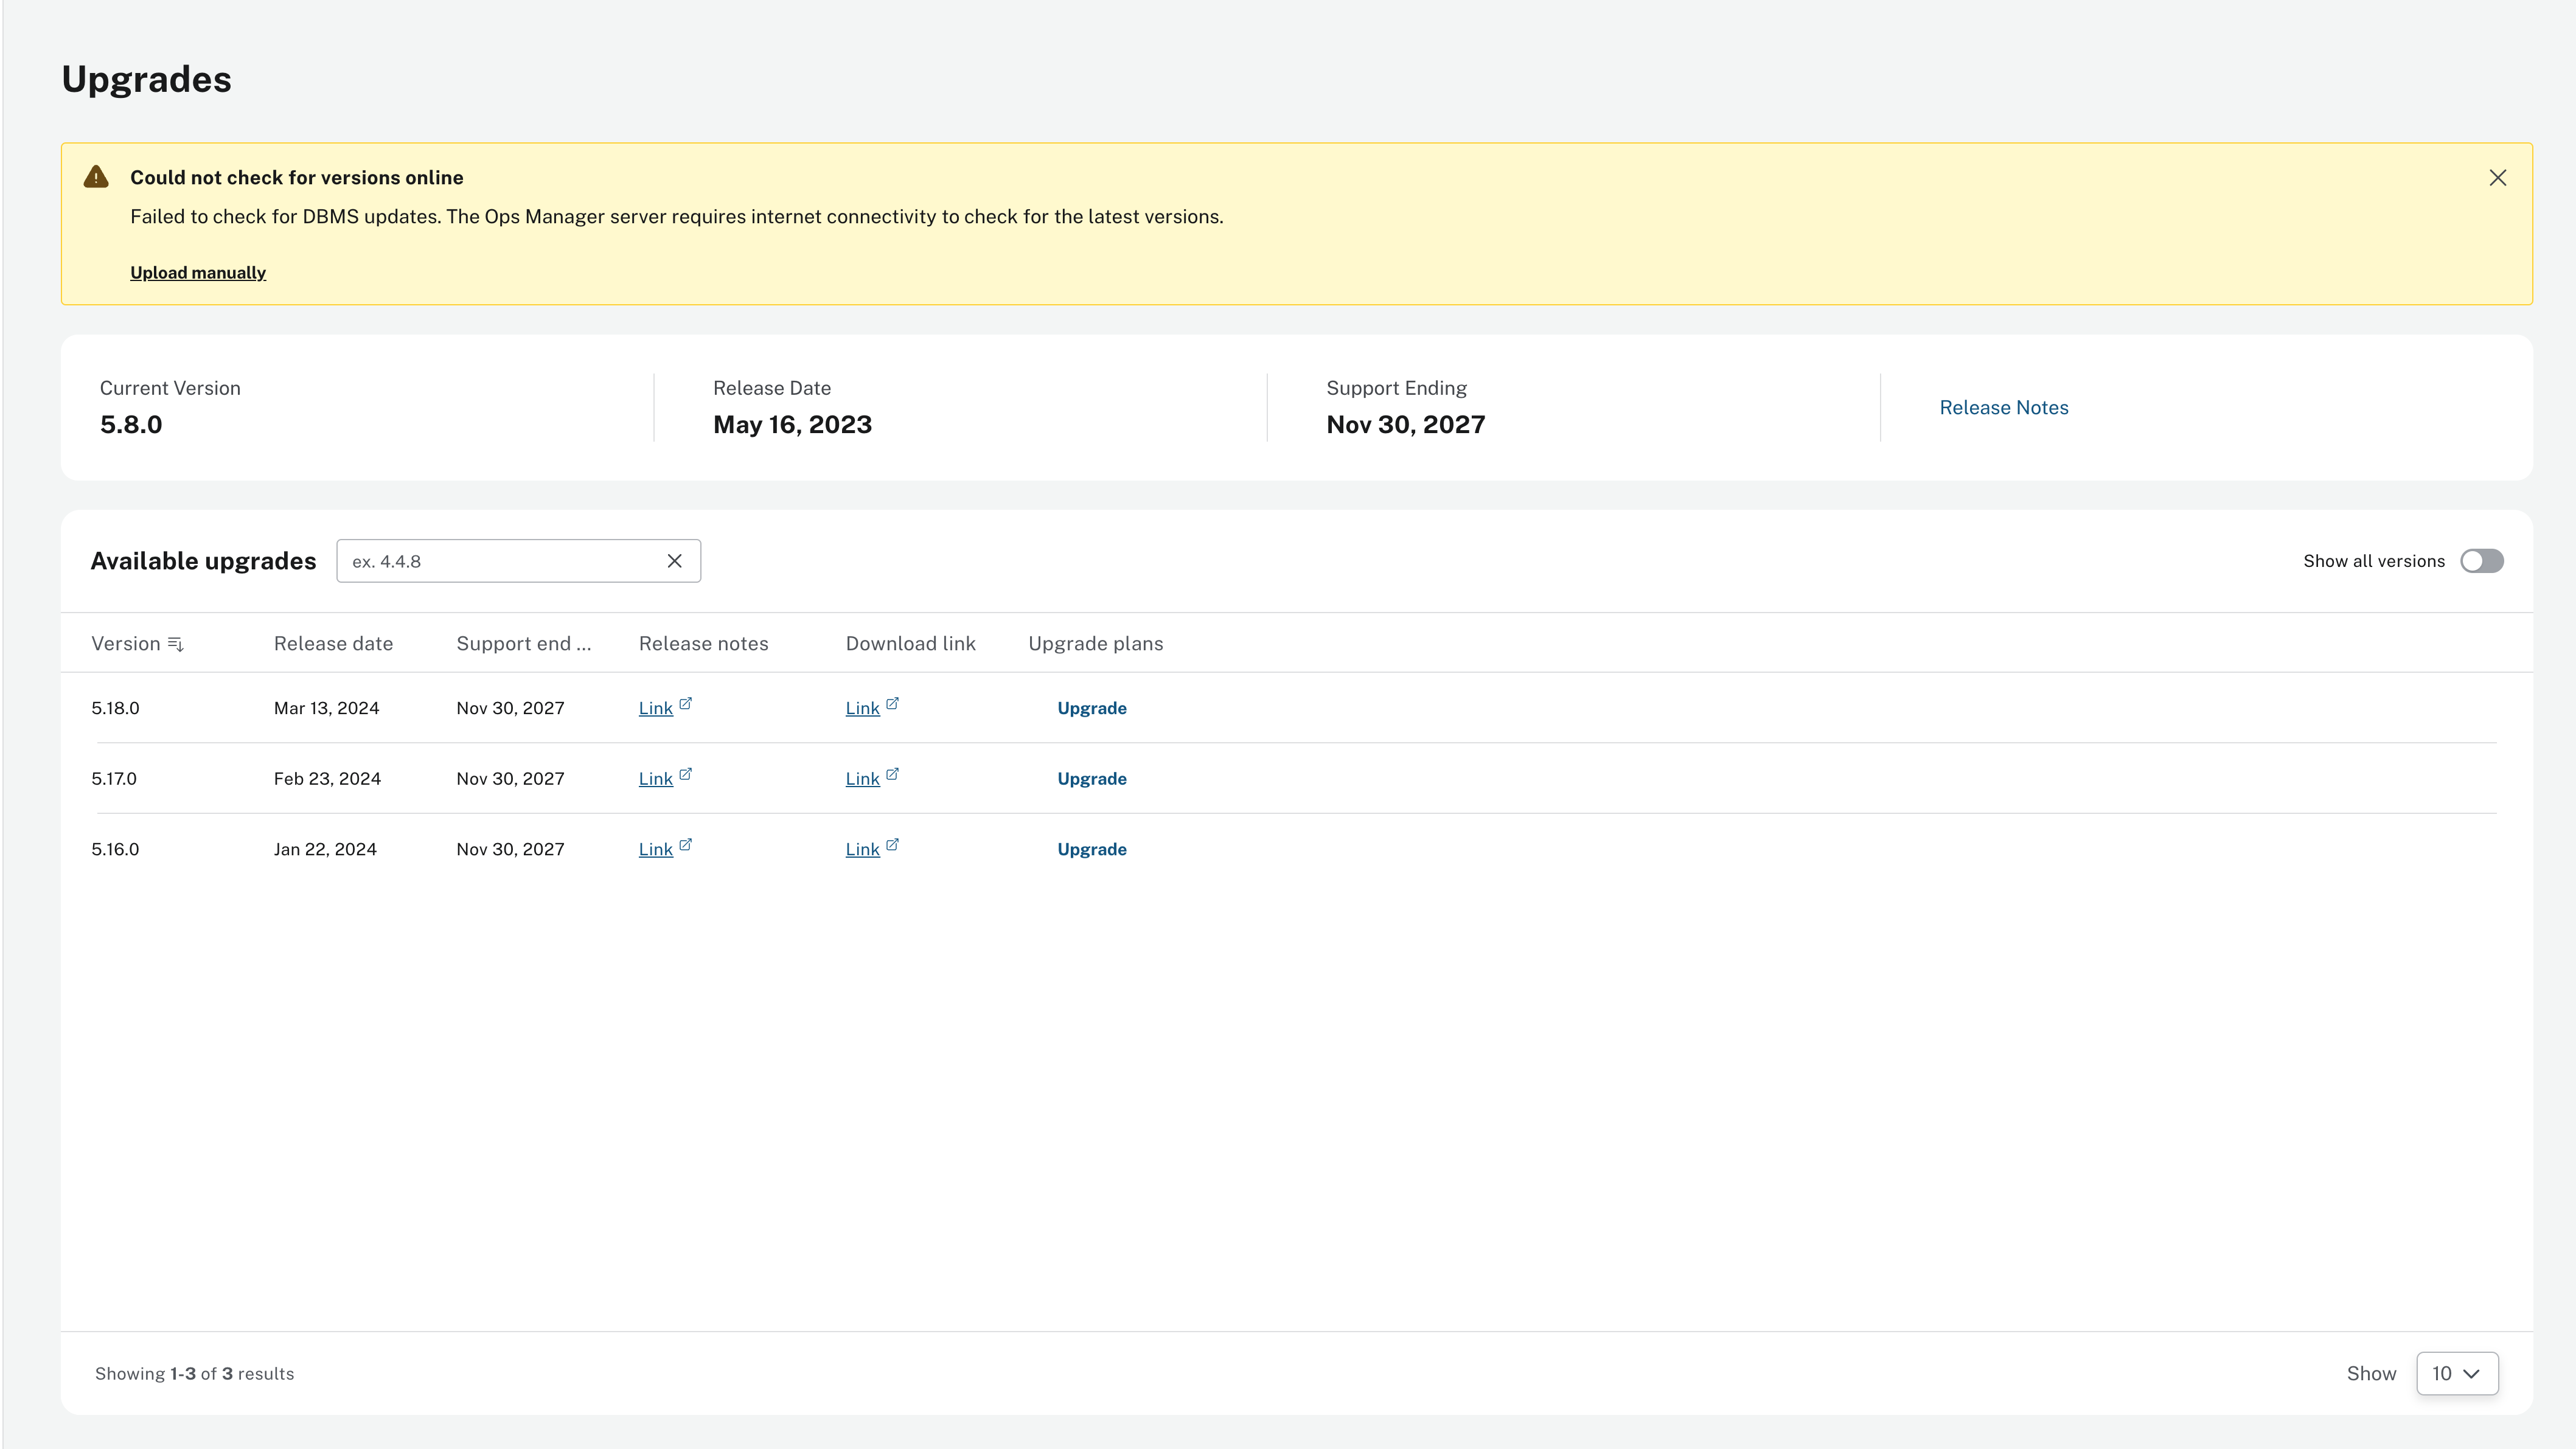Click the Support end column header
The height and width of the screenshot is (1449, 2576).
524,644
